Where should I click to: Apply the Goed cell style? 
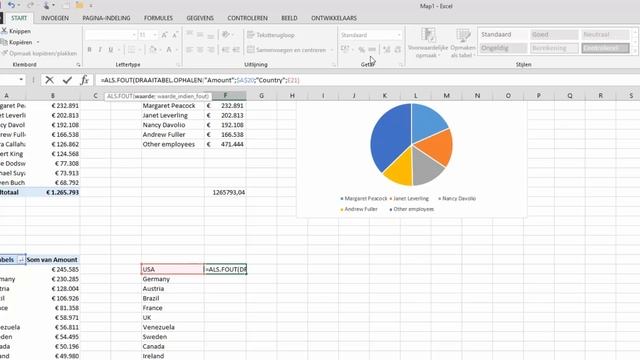[554, 35]
